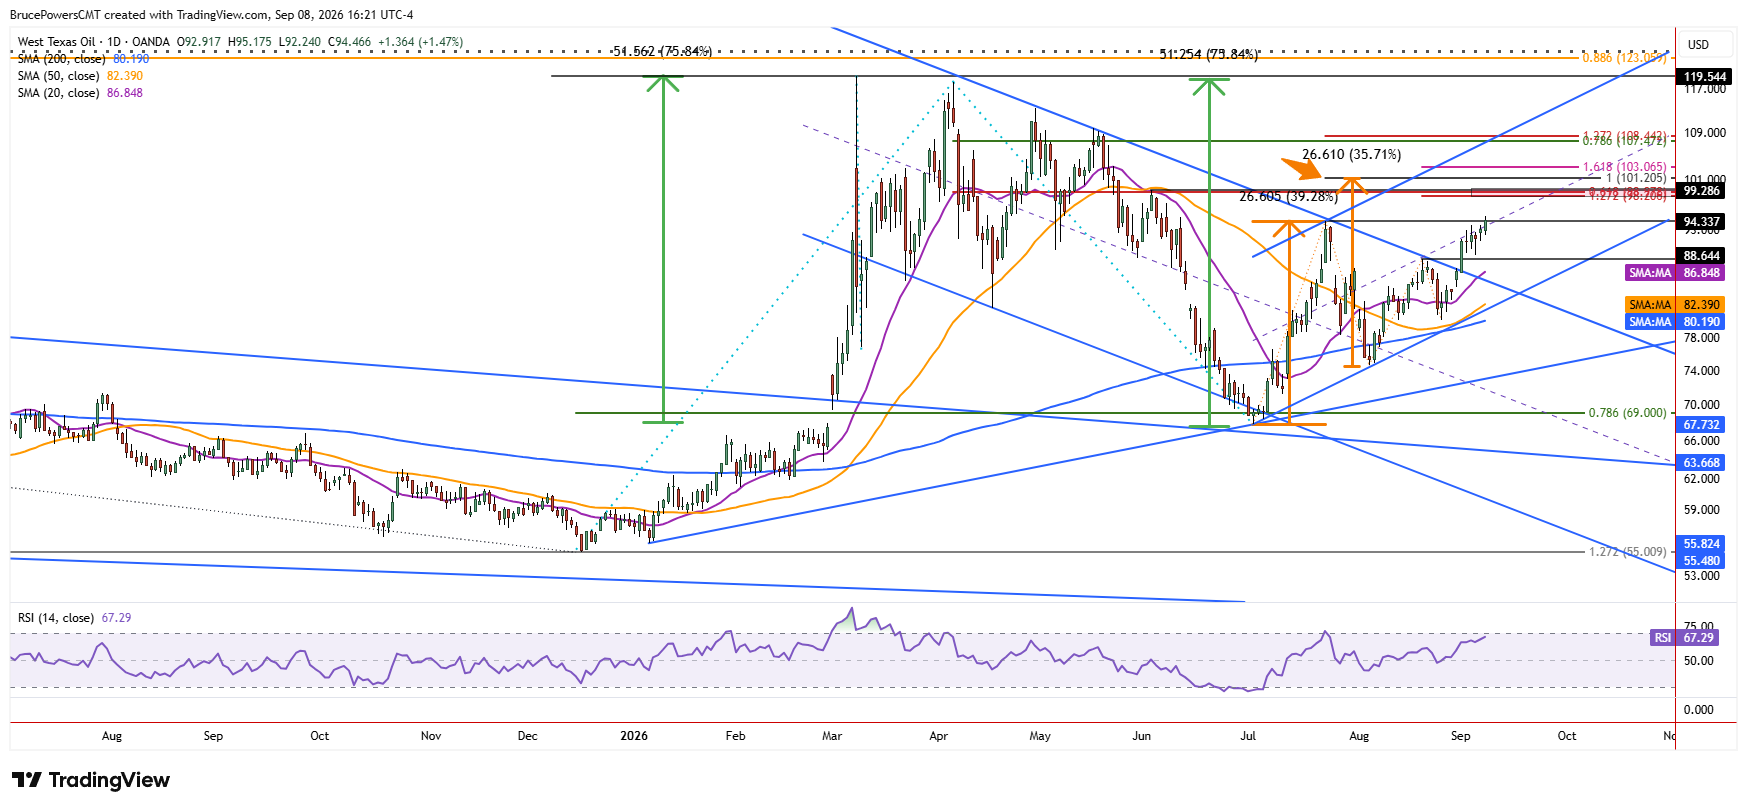
Task: Click the 63.668 price axis label
Action: [1702, 463]
